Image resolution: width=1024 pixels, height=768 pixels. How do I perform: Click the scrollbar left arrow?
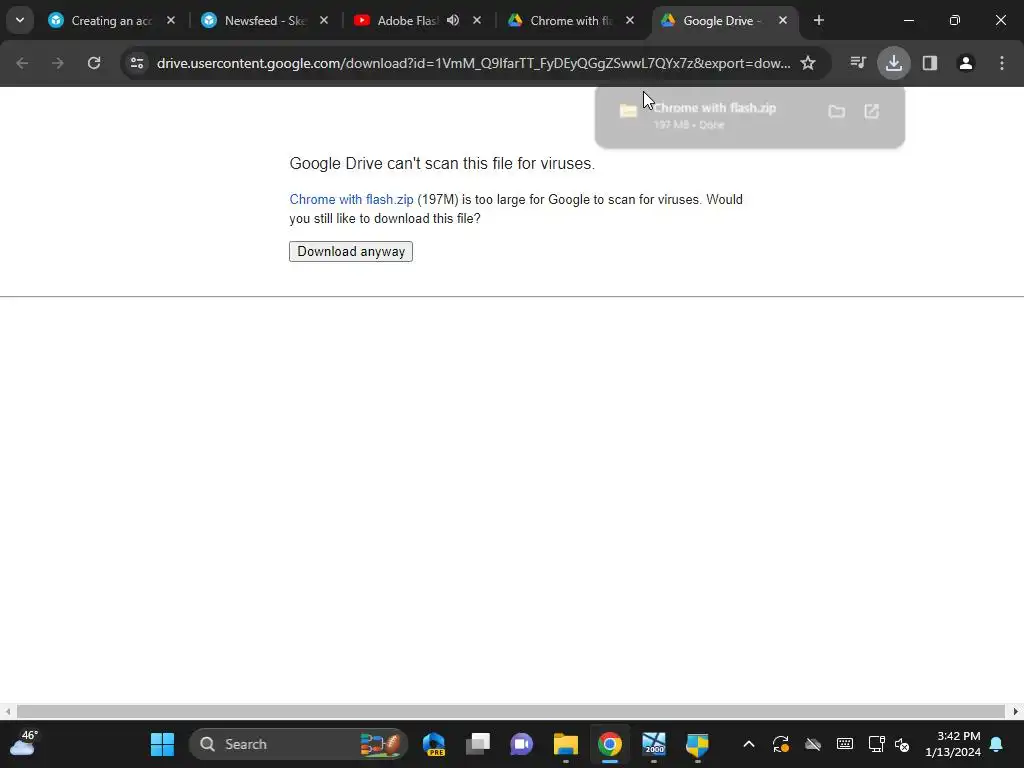click(x=7, y=711)
